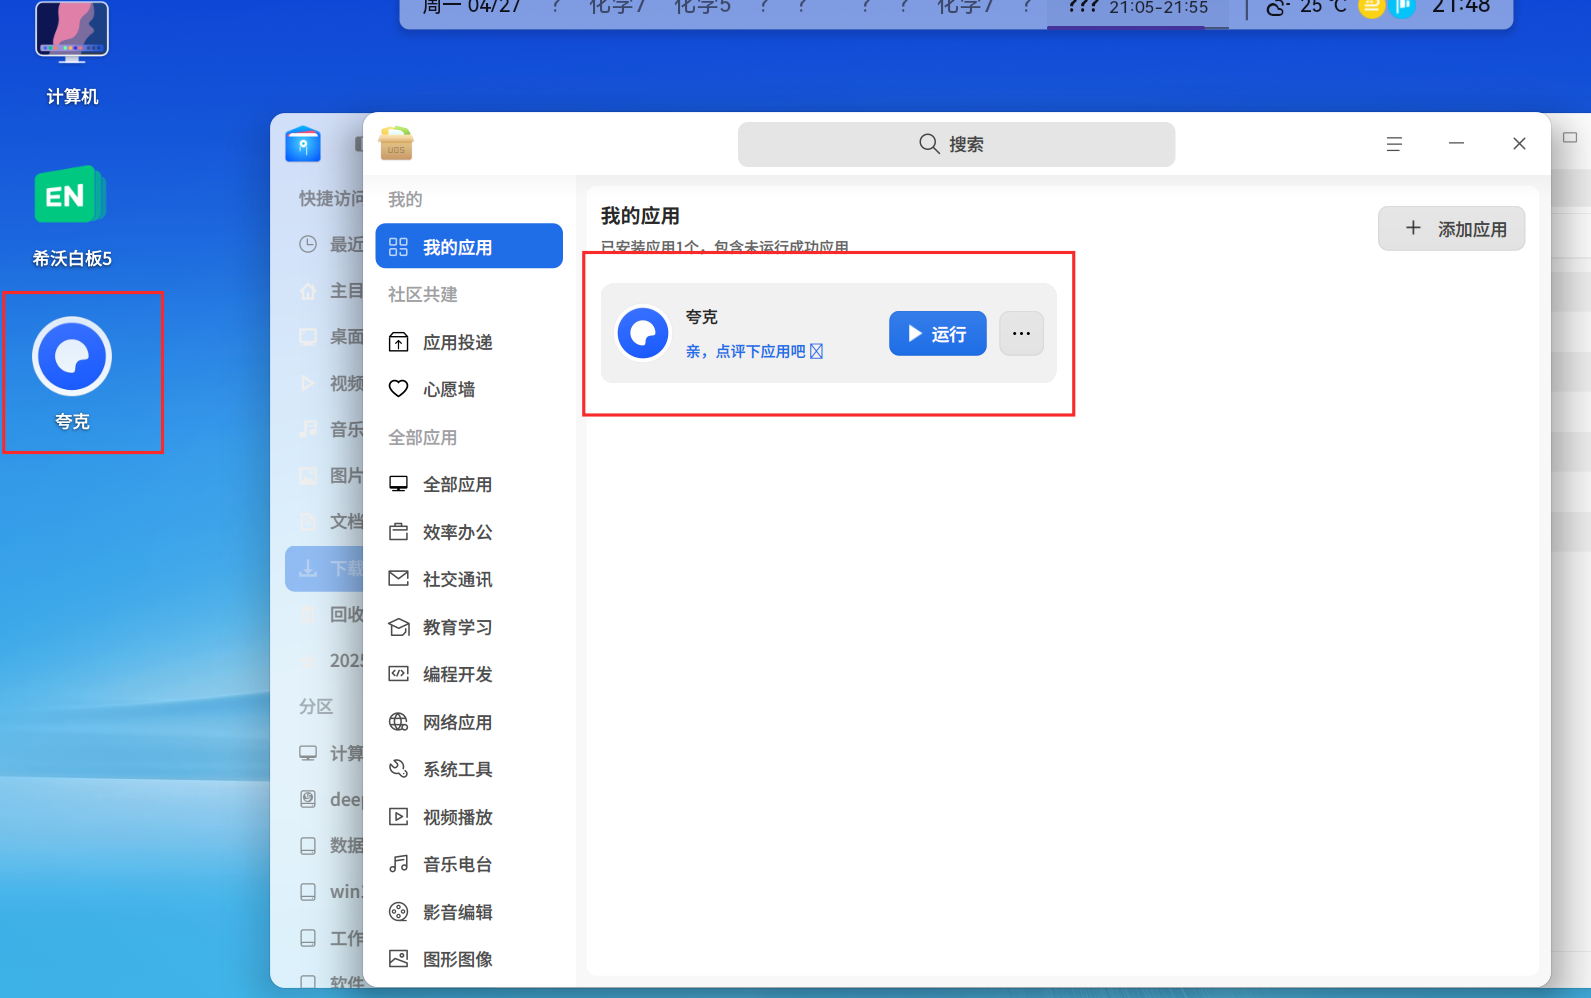Click the app store logo in its title bar
1591x998 pixels.
pos(396,144)
